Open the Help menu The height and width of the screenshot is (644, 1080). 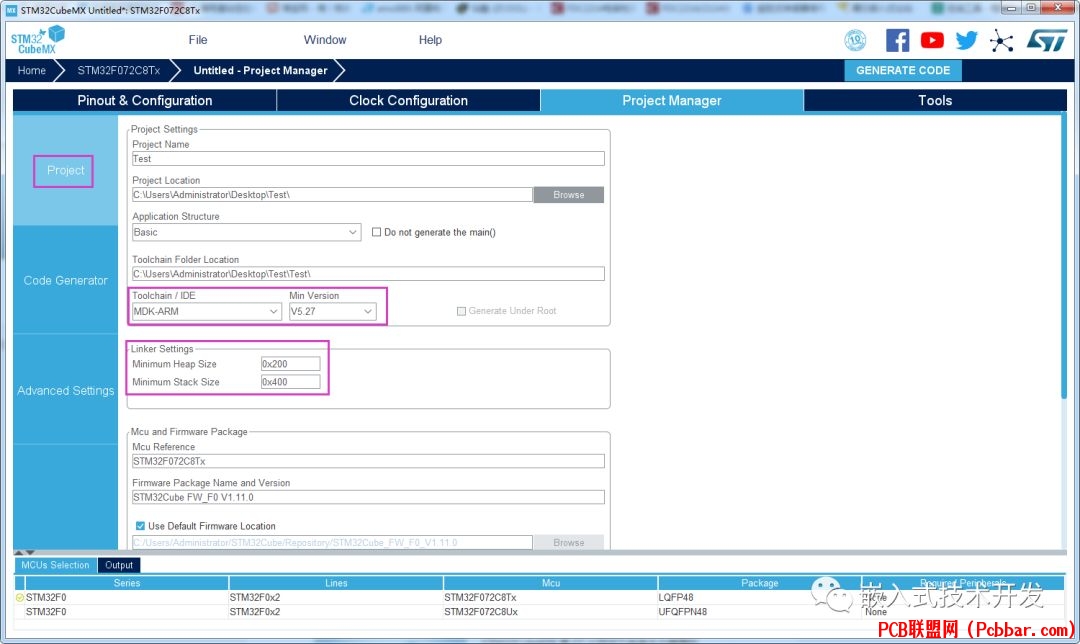tap(430, 40)
